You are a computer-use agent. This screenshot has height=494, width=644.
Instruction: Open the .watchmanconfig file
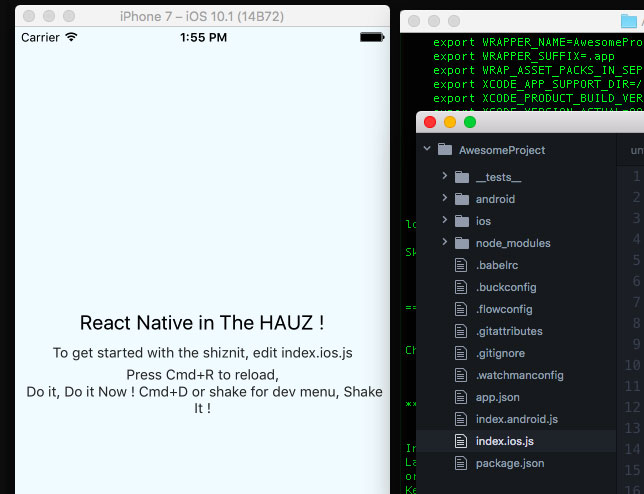tap(520, 375)
